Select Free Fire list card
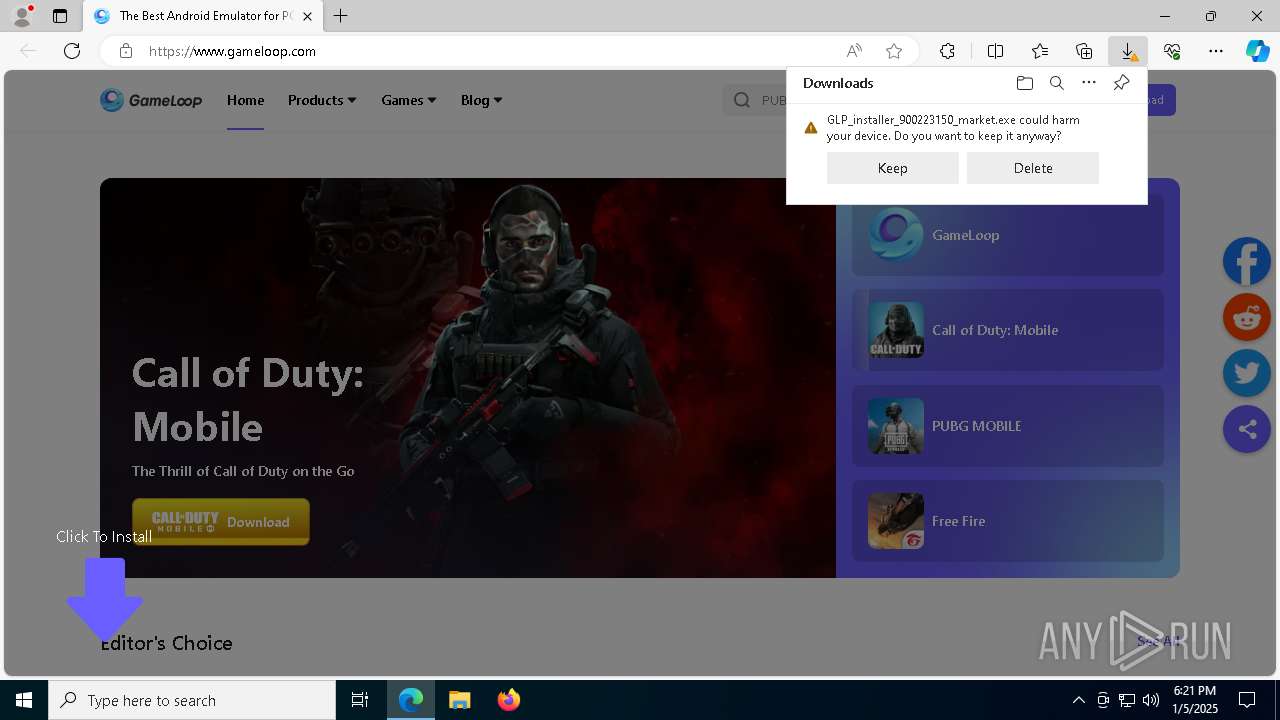This screenshot has height=720, width=1280. pyautogui.click(x=1008, y=521)
